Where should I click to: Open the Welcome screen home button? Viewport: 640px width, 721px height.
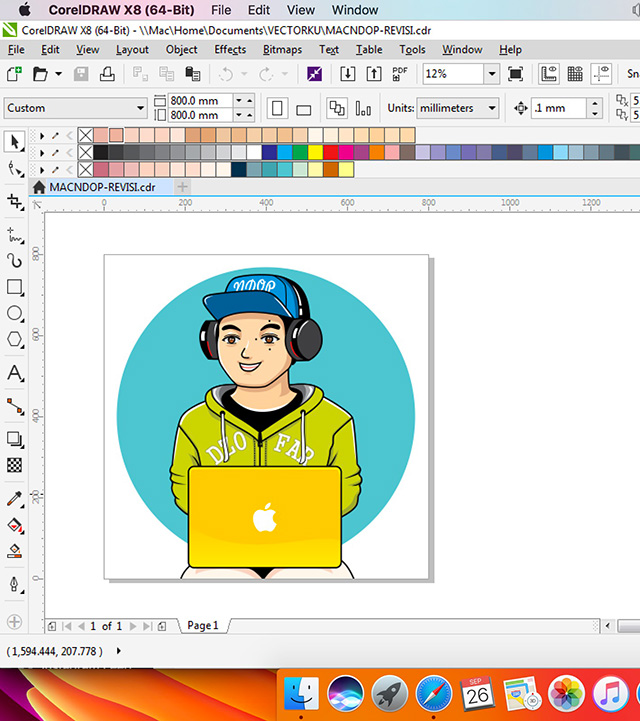39,187
